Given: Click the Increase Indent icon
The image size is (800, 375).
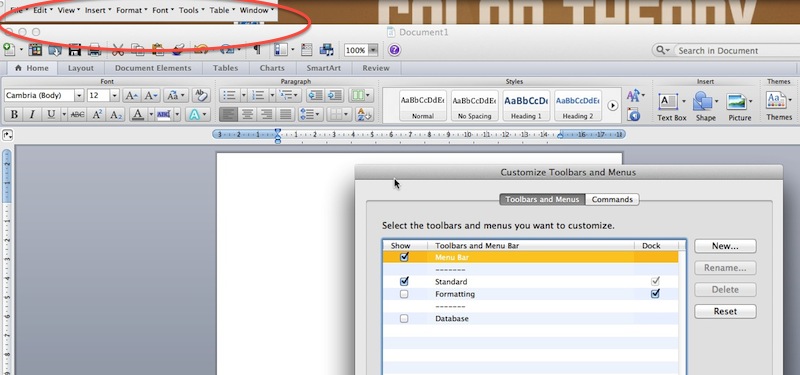Looking at the screenshot, I should coord(335,95).
